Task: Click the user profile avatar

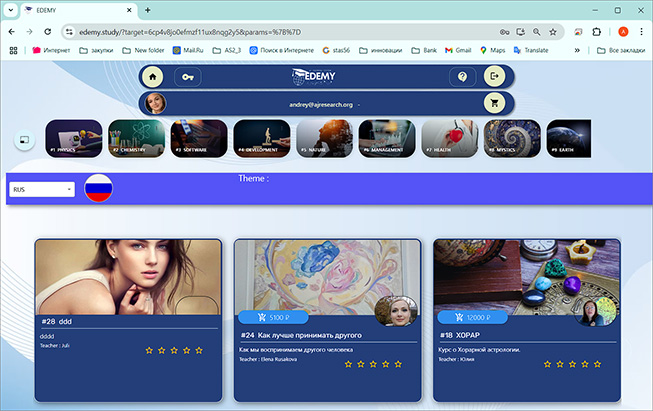Action: tap(156, 103)
